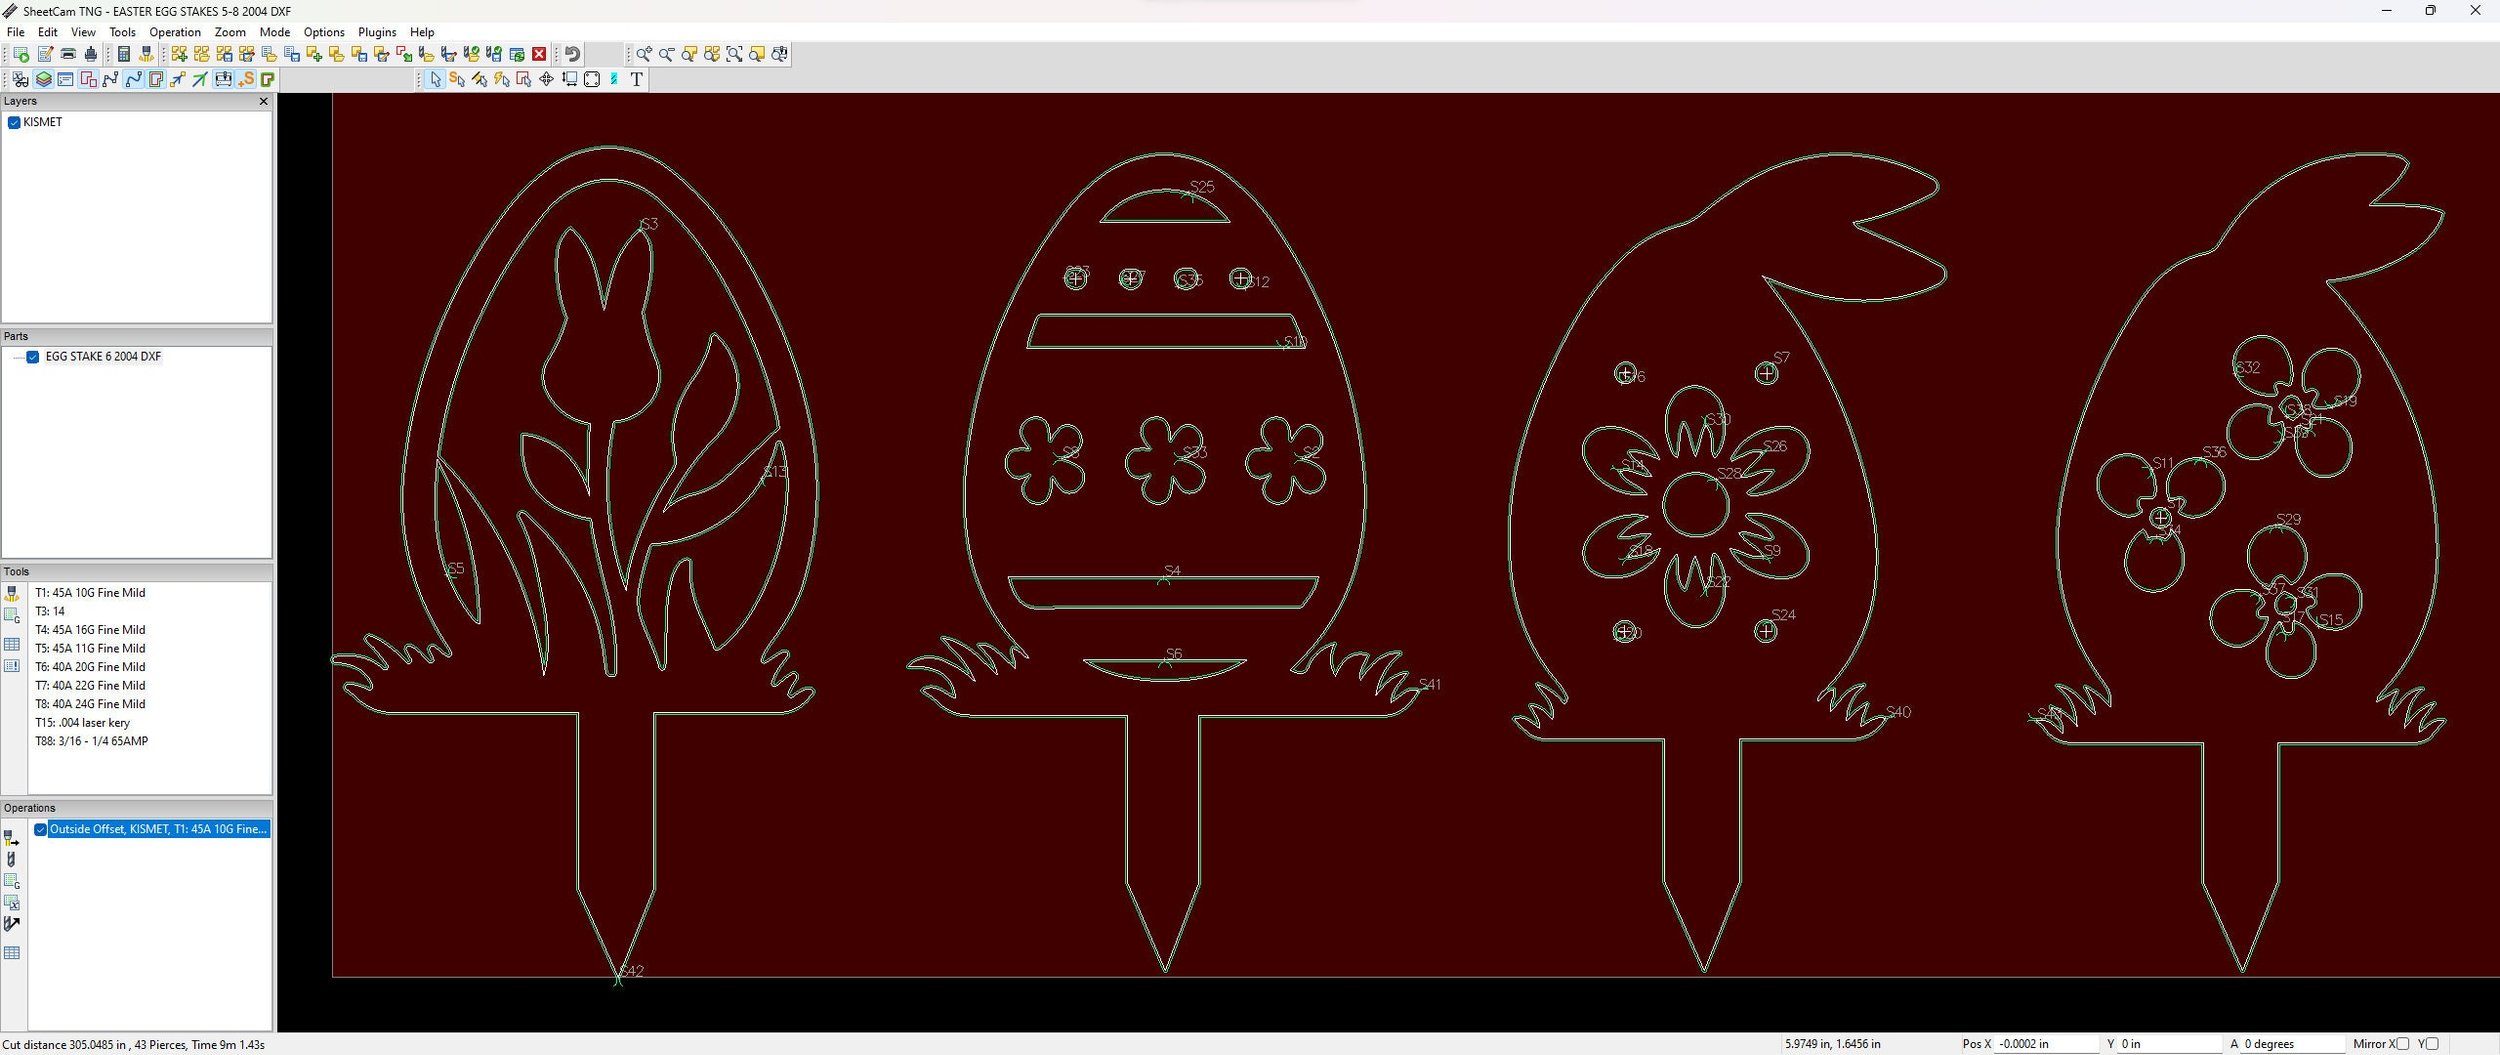The width and height of the screenshot is (2500, 1055).
Task: Open the job options edit icon
Action: click(x=45, y=54)
